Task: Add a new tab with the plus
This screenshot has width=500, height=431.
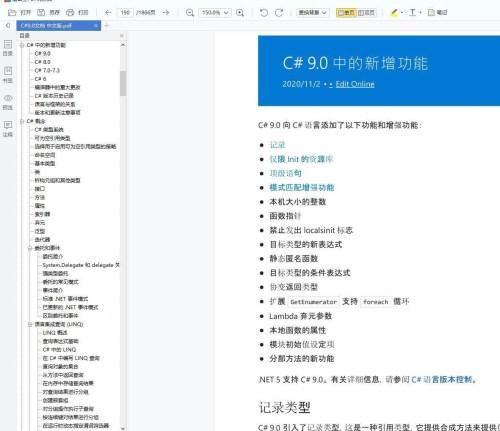Action: tap(107, 26)
